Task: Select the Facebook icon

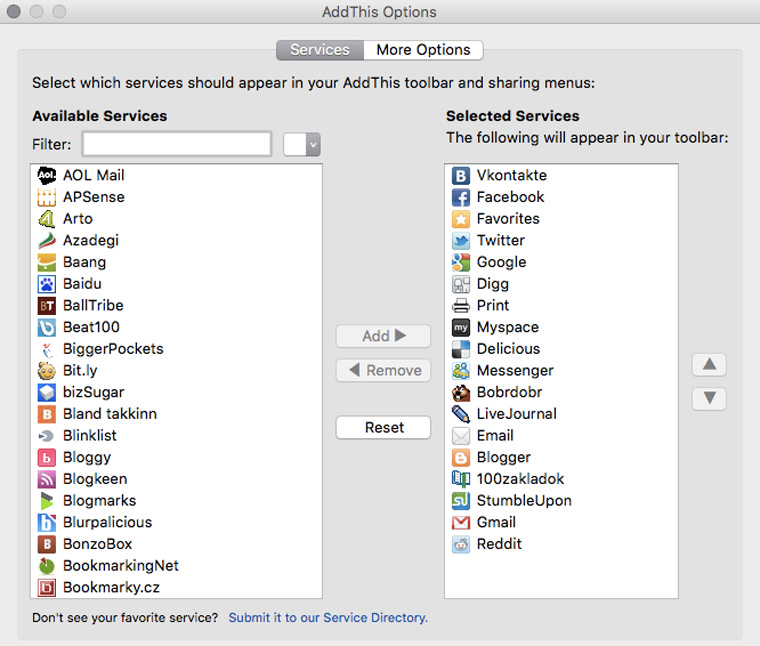Action: tap(460, 197)
